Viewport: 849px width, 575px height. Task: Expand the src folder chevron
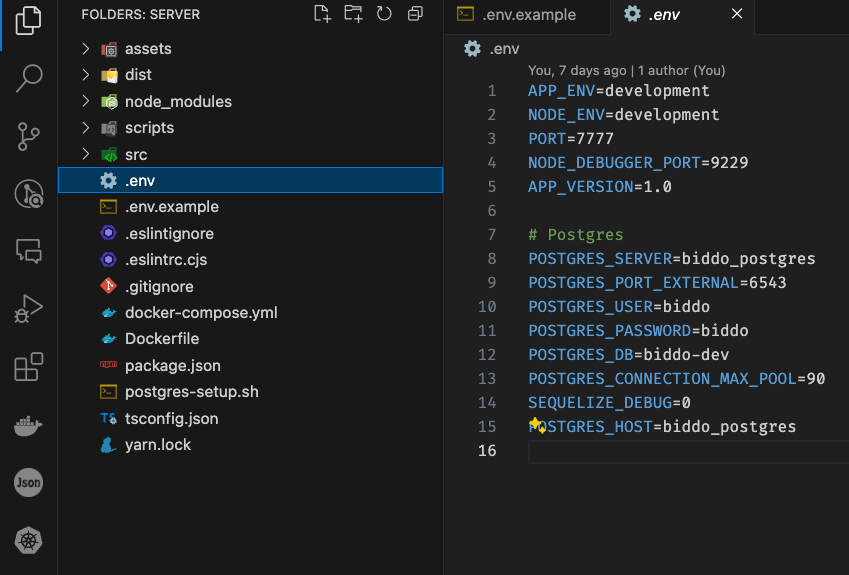(86, 154)
